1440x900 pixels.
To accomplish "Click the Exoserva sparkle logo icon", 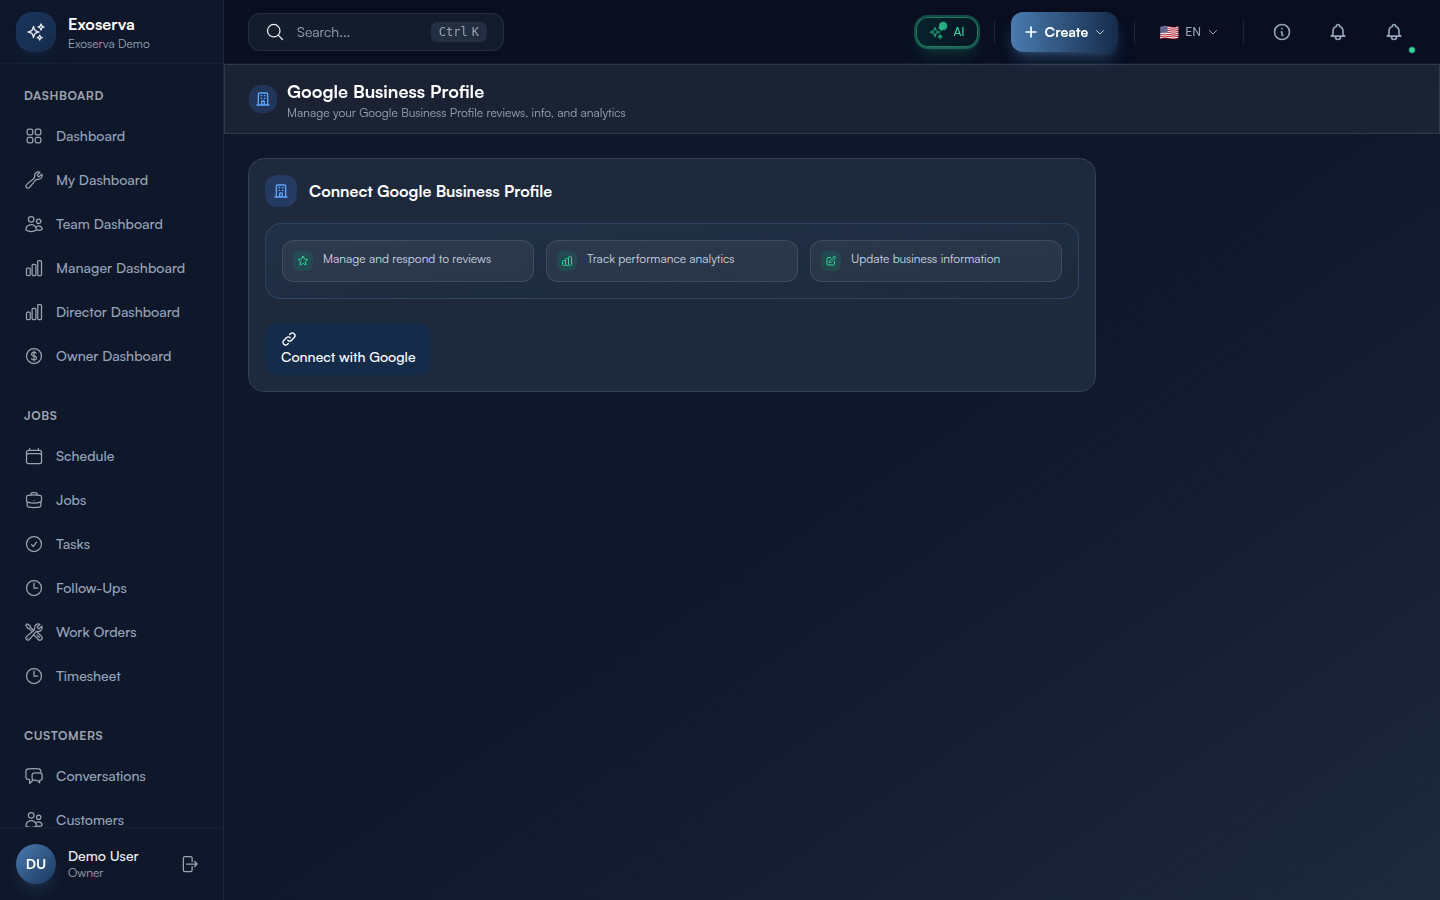I will coord(36,32).
